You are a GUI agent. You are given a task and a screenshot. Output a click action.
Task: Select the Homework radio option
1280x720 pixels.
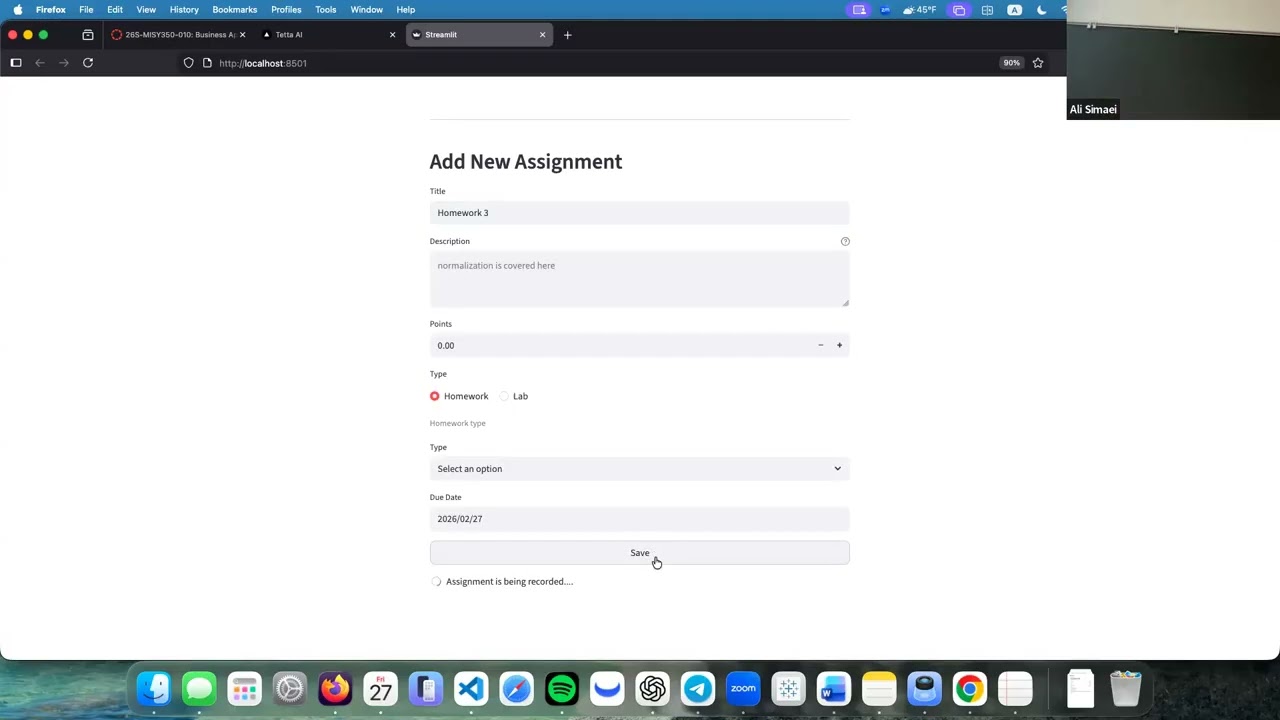[x=459, y=396]
